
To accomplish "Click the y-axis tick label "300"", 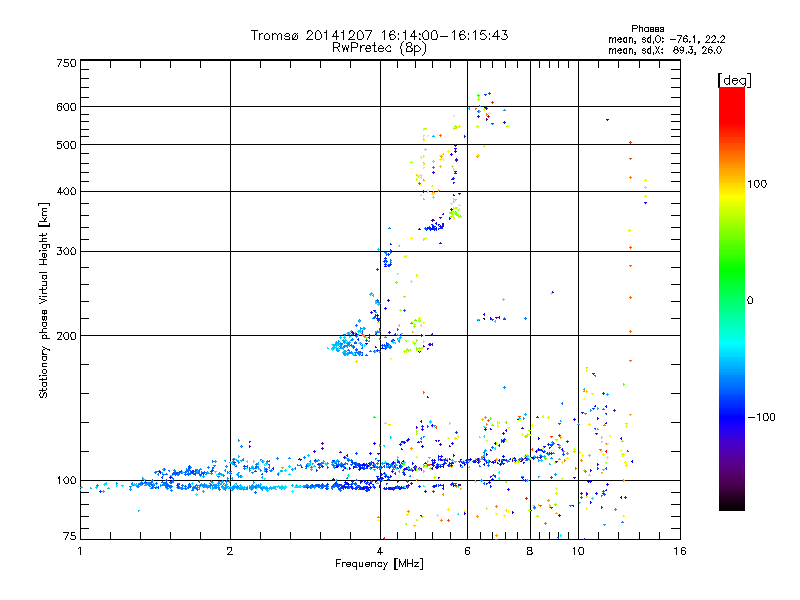I will coord(66,251).
